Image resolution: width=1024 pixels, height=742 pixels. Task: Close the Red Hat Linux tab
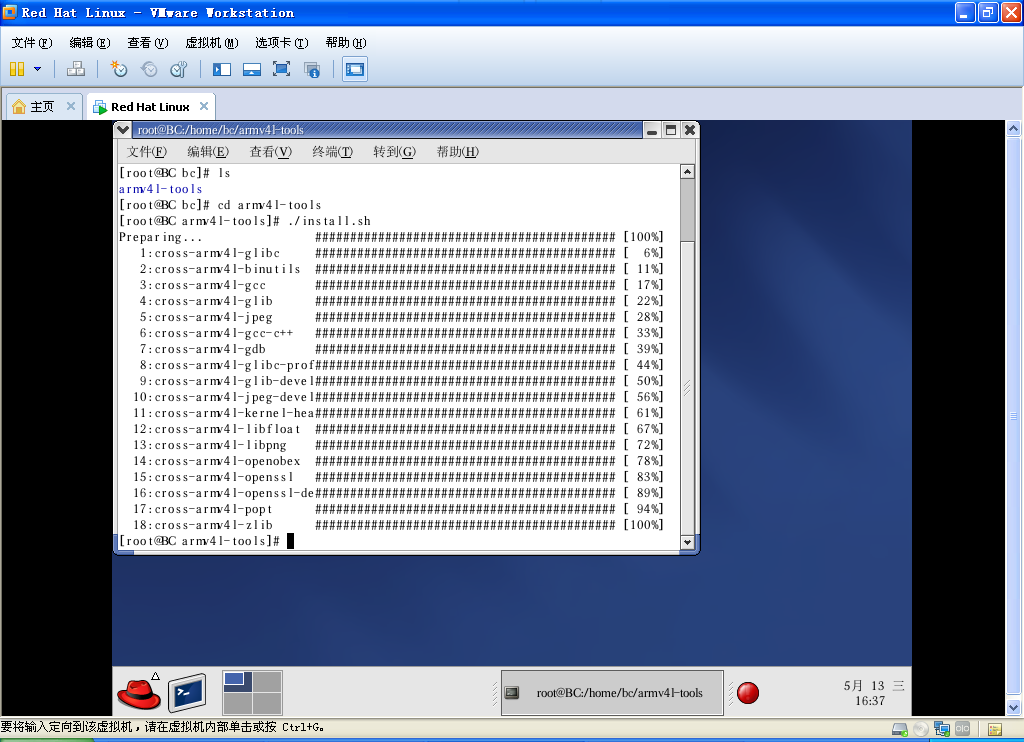(204, 106)
